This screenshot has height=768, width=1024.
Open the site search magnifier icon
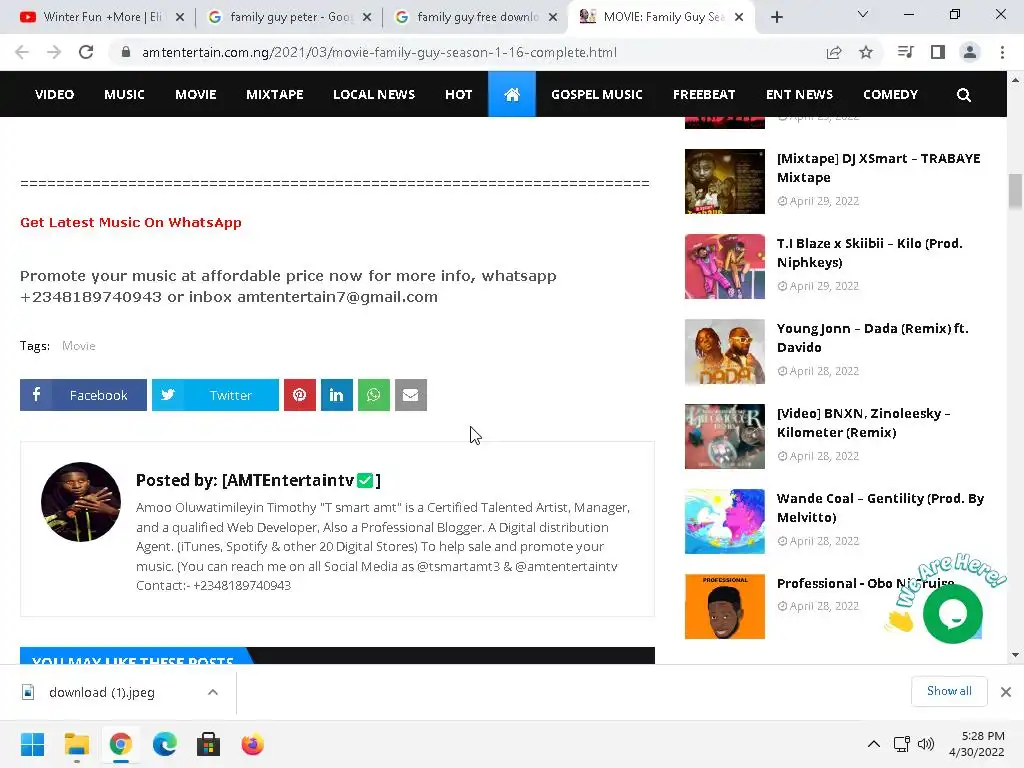tap(963, 95)
